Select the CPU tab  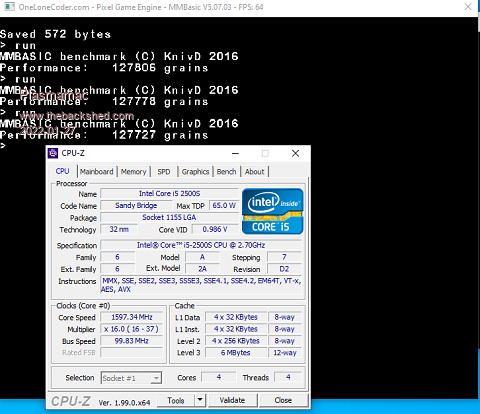pos(62,171)
